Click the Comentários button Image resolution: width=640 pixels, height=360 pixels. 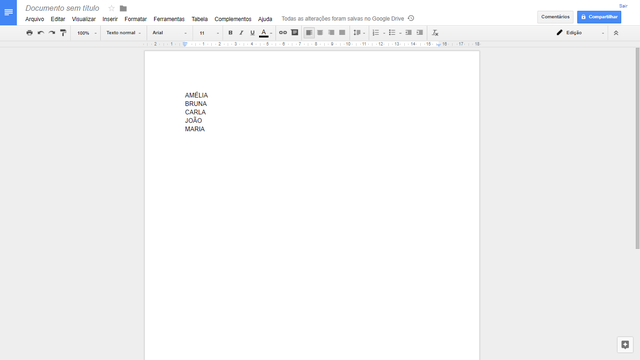pyautogui.click(x=555, y=17)
